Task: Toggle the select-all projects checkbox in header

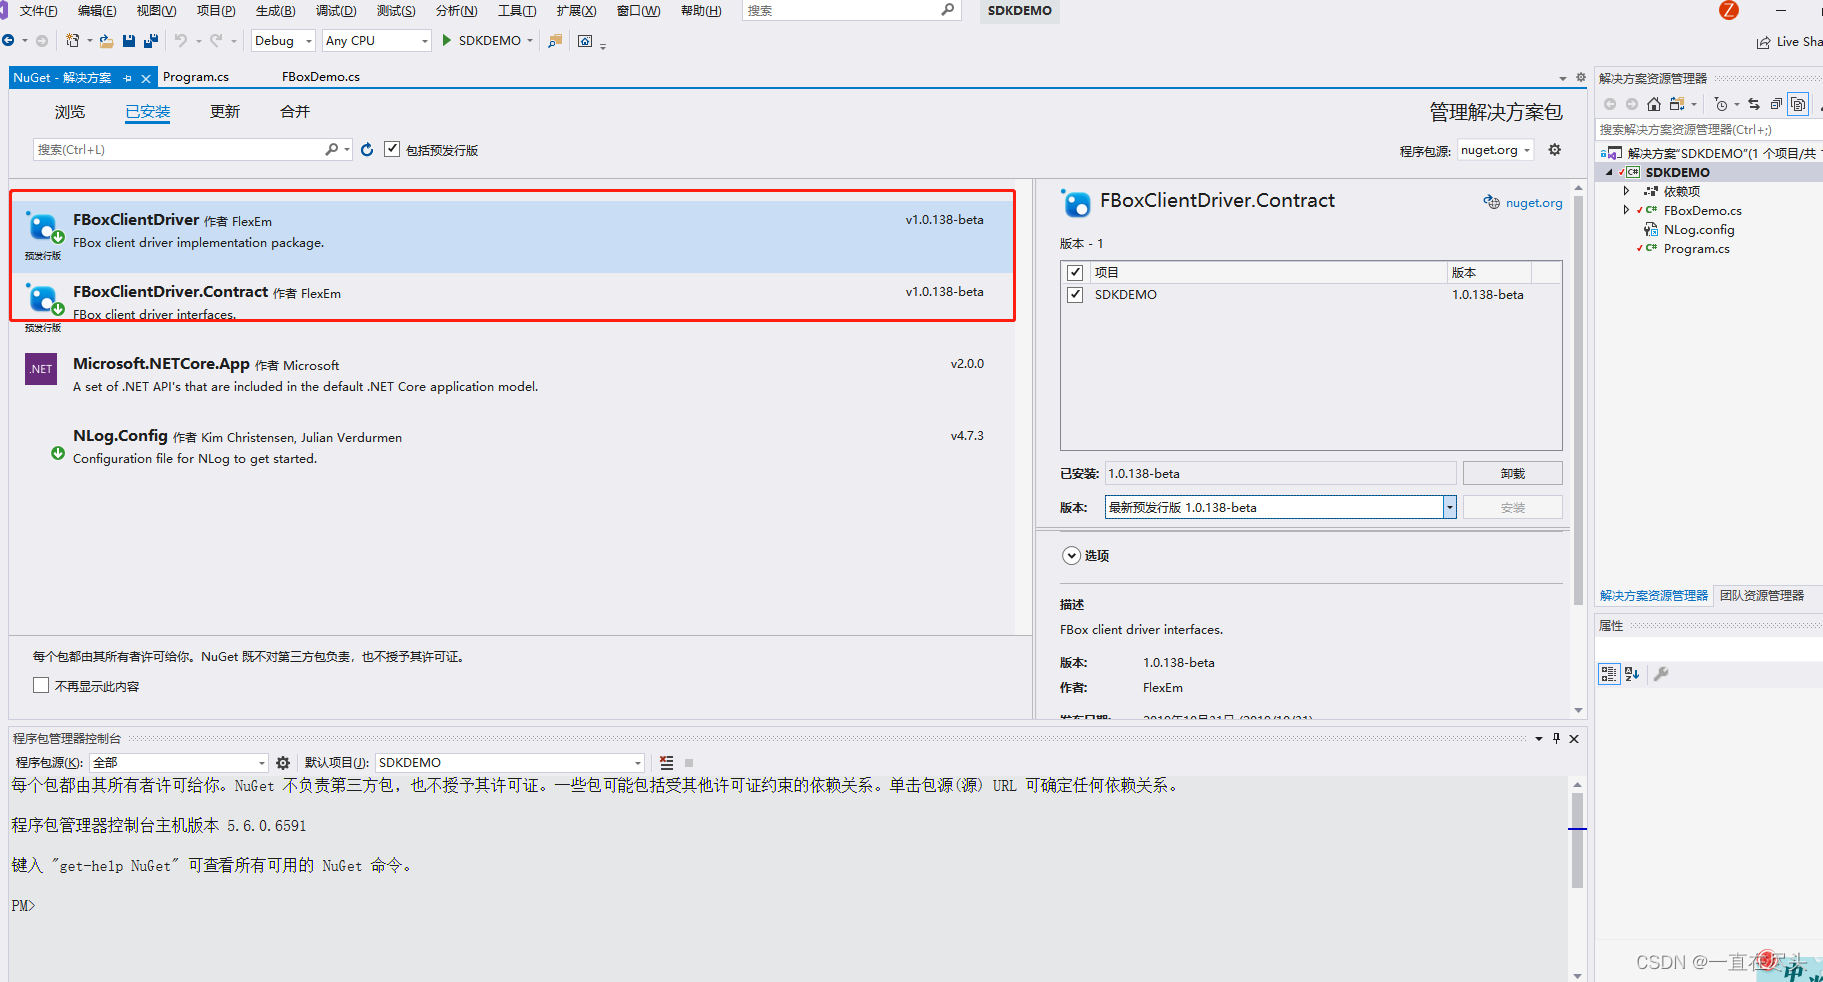Action: pyautogui.click(x=1075, y=272)
